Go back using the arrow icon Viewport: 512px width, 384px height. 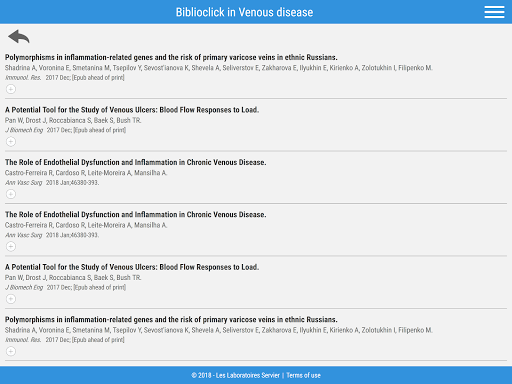click(19, 36)
